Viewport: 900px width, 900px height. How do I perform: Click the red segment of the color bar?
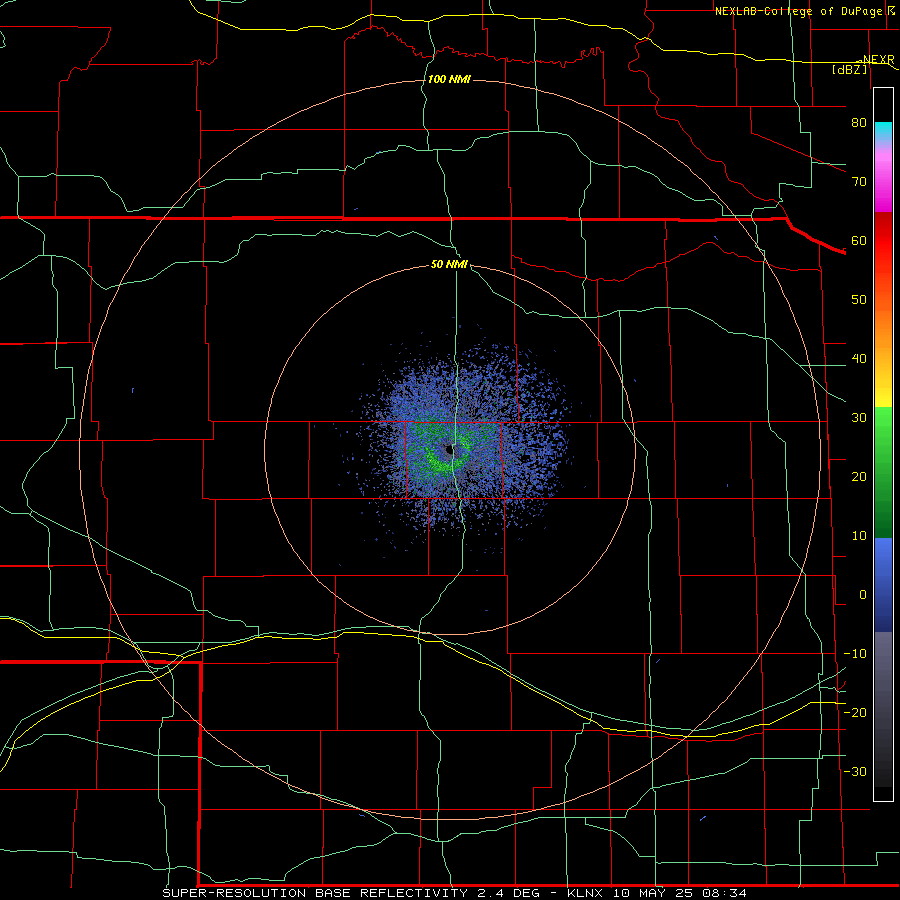click(x=883, y=240)
